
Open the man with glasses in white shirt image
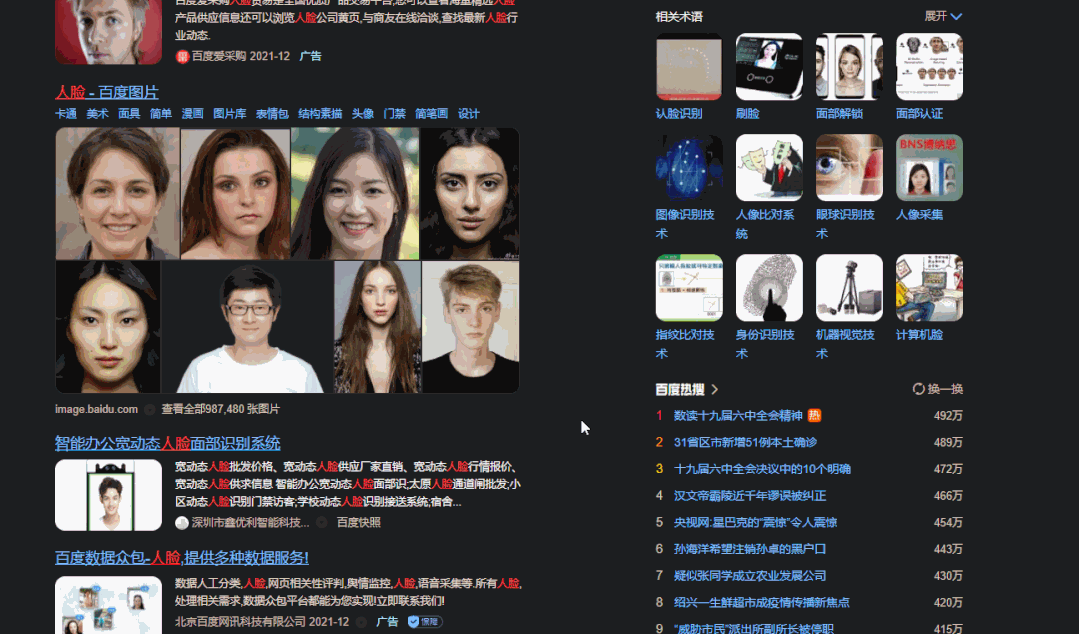coord(248,327)
